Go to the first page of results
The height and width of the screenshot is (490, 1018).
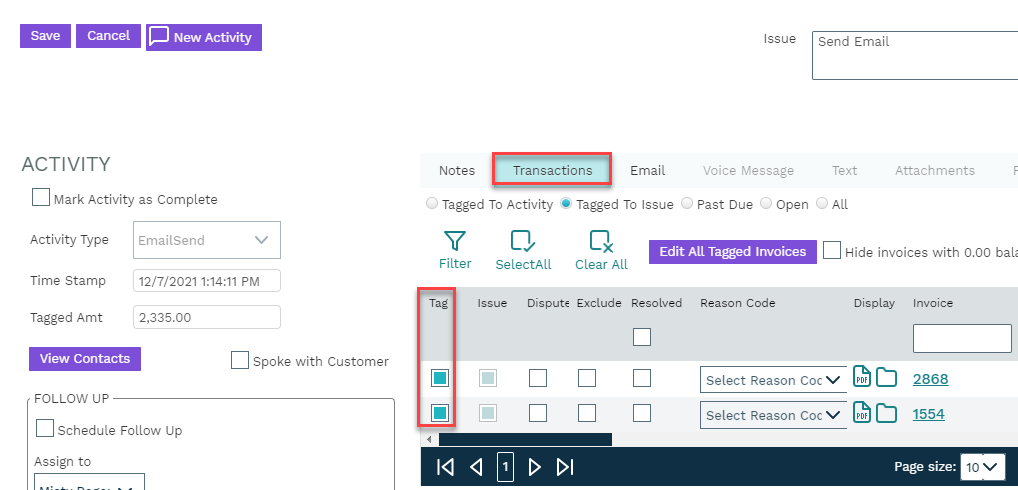pyautogui.click(x=446, y=467)
